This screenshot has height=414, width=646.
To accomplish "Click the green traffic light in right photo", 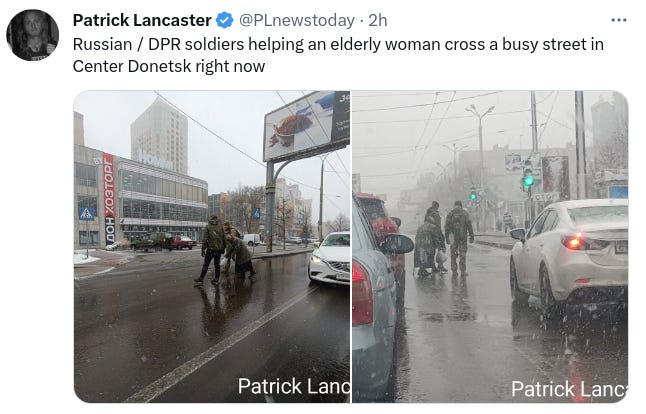I will point(528,180).
